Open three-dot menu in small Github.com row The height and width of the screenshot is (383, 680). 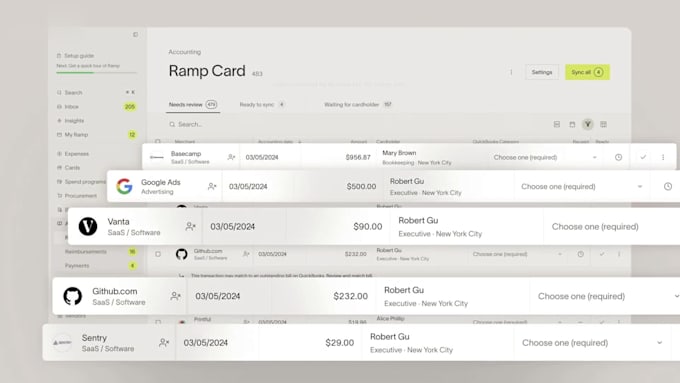(x=619, y=254)
